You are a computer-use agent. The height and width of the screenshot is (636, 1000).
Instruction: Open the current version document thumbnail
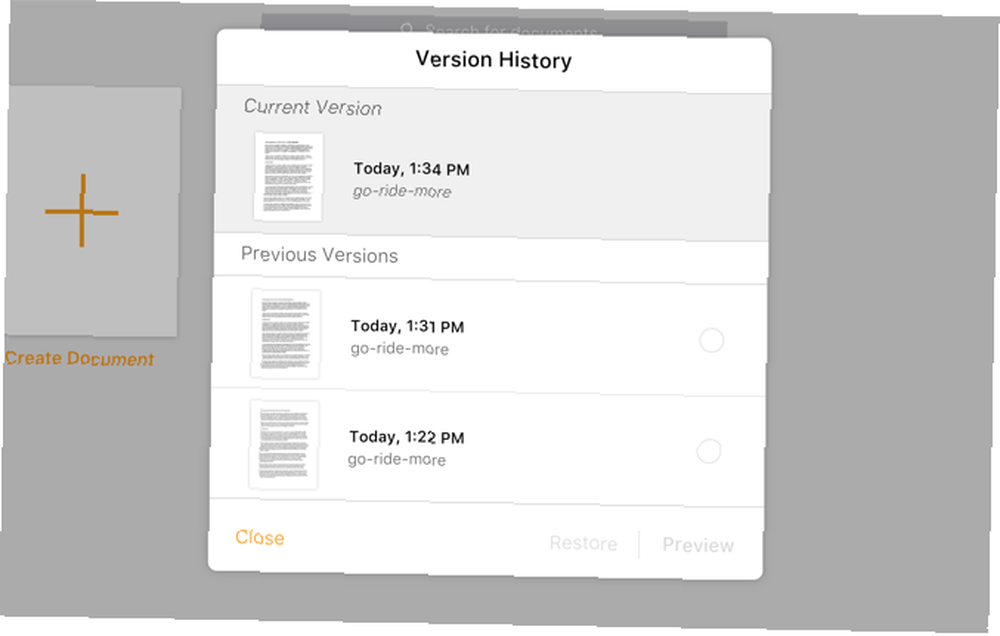(x=288, y=177)
